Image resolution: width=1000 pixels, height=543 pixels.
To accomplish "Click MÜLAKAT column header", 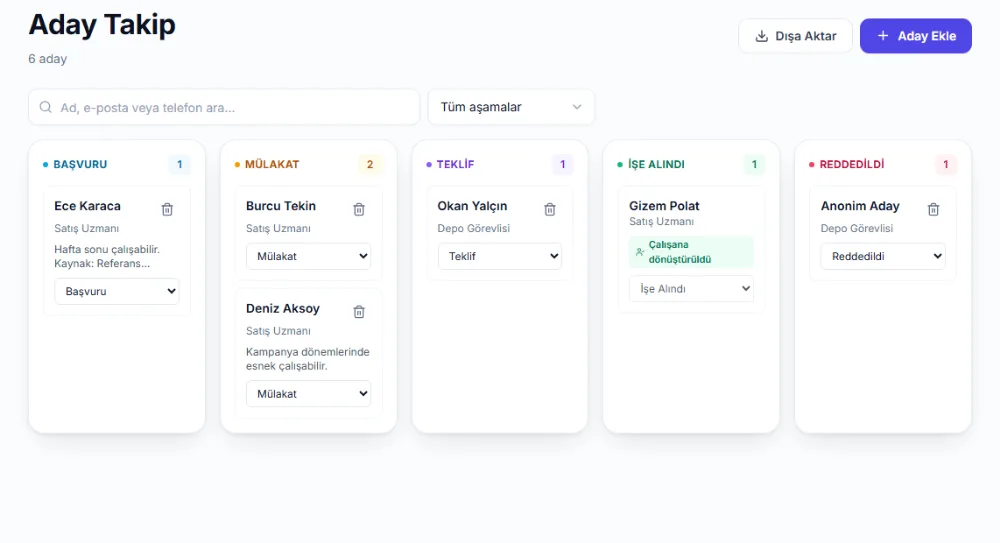I will click(272, 164).
